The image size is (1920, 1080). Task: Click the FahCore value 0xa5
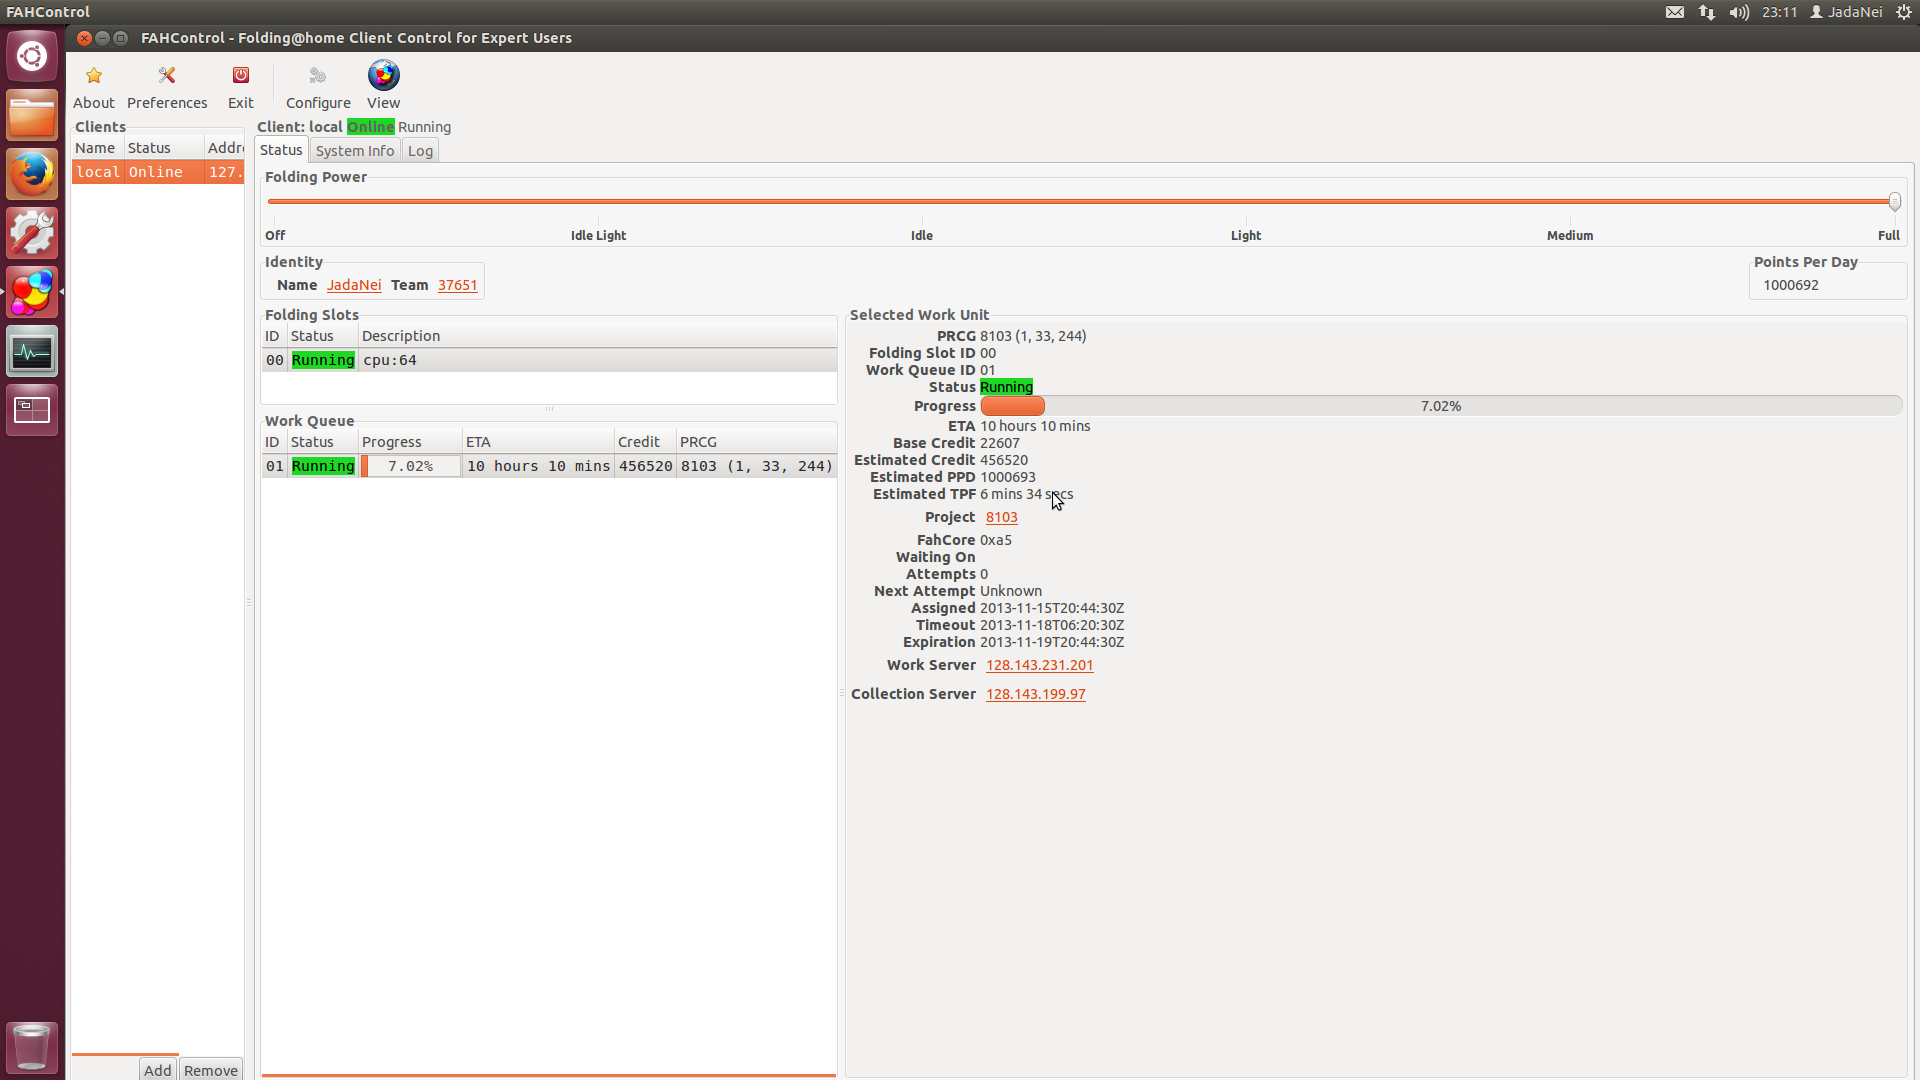(996, 540)
